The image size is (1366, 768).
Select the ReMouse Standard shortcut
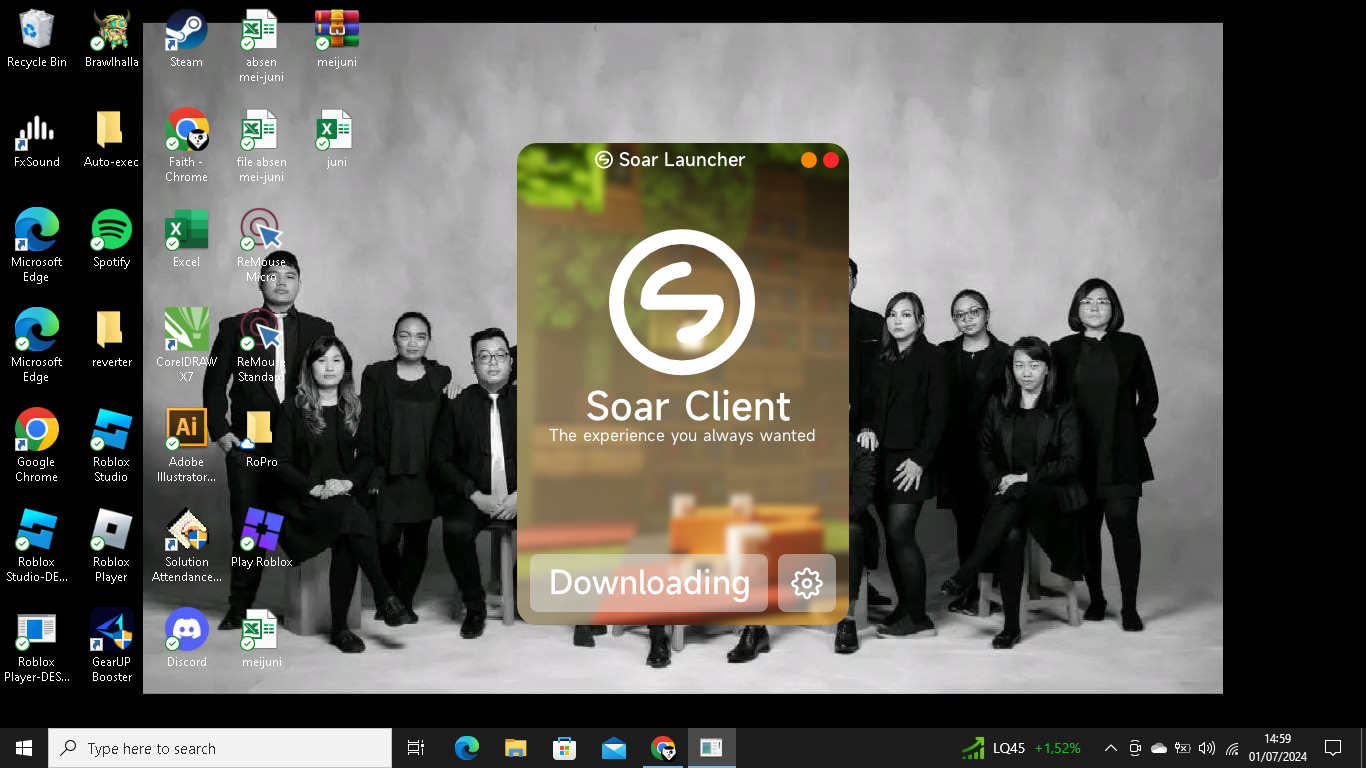point(261,347)
